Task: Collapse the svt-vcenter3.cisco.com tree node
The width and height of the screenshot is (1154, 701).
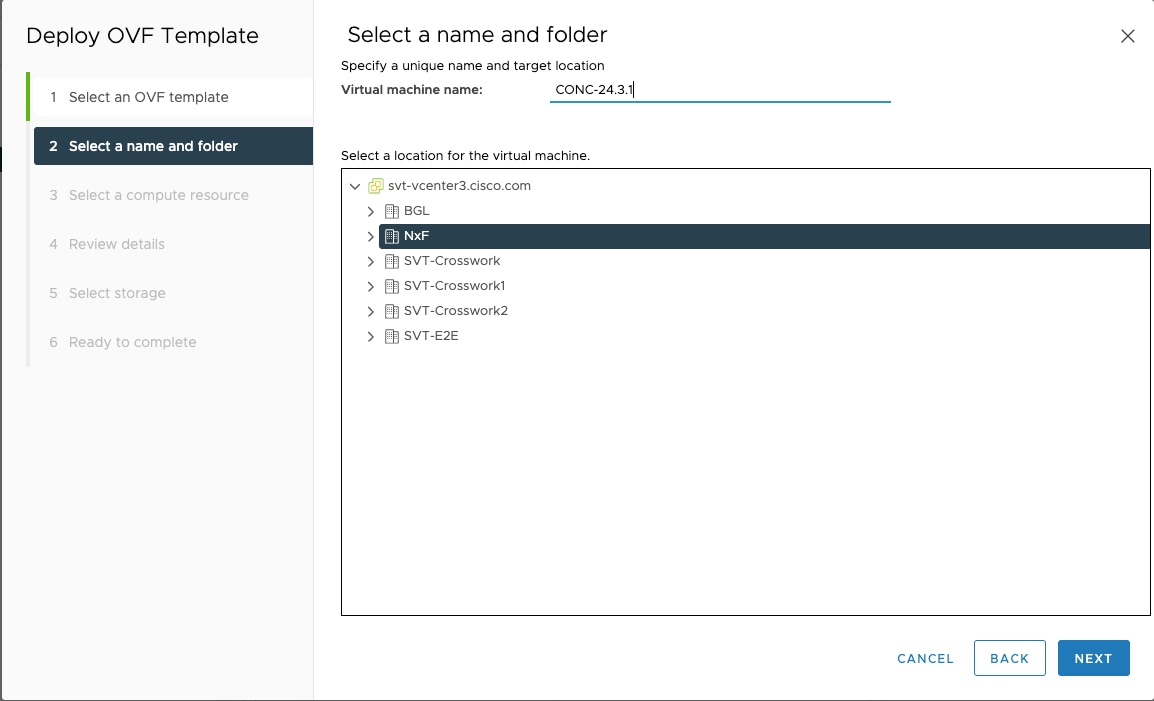Action: 355,186
